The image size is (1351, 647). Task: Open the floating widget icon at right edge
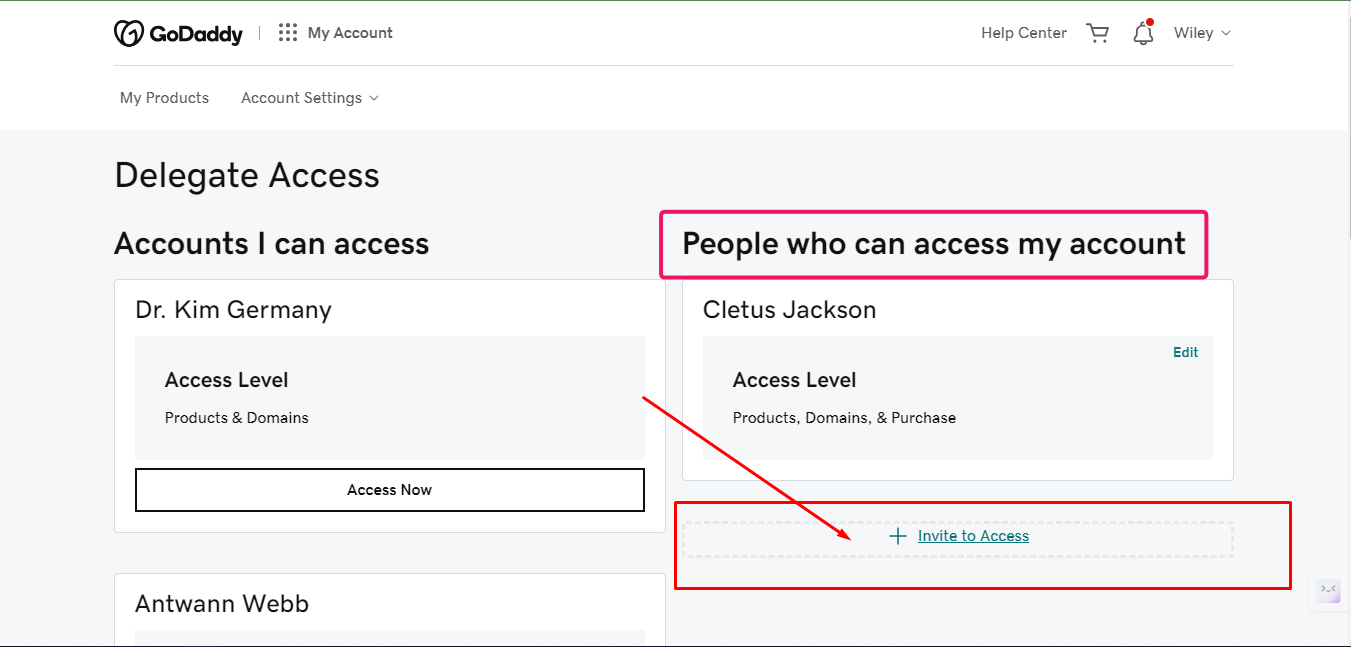1329,590
